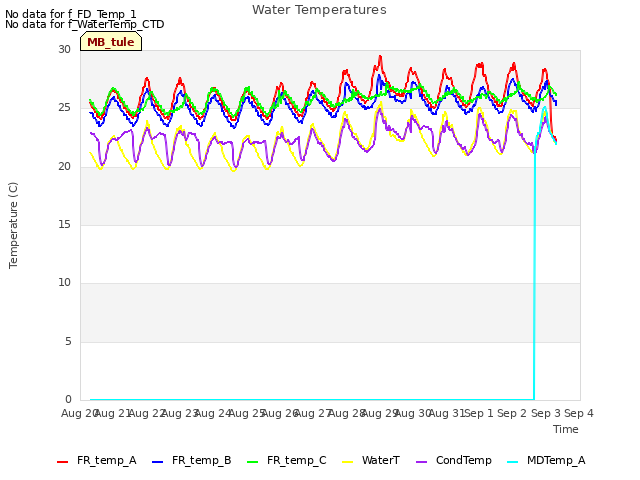Click 'No data for f_WaterTemp_CTD' message
Screen dimensions: 640x480
click(84, 24)
